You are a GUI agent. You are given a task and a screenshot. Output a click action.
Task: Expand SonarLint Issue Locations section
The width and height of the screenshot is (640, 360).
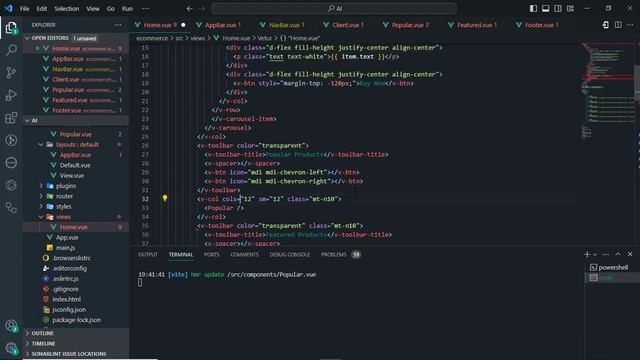click(77, 354)
